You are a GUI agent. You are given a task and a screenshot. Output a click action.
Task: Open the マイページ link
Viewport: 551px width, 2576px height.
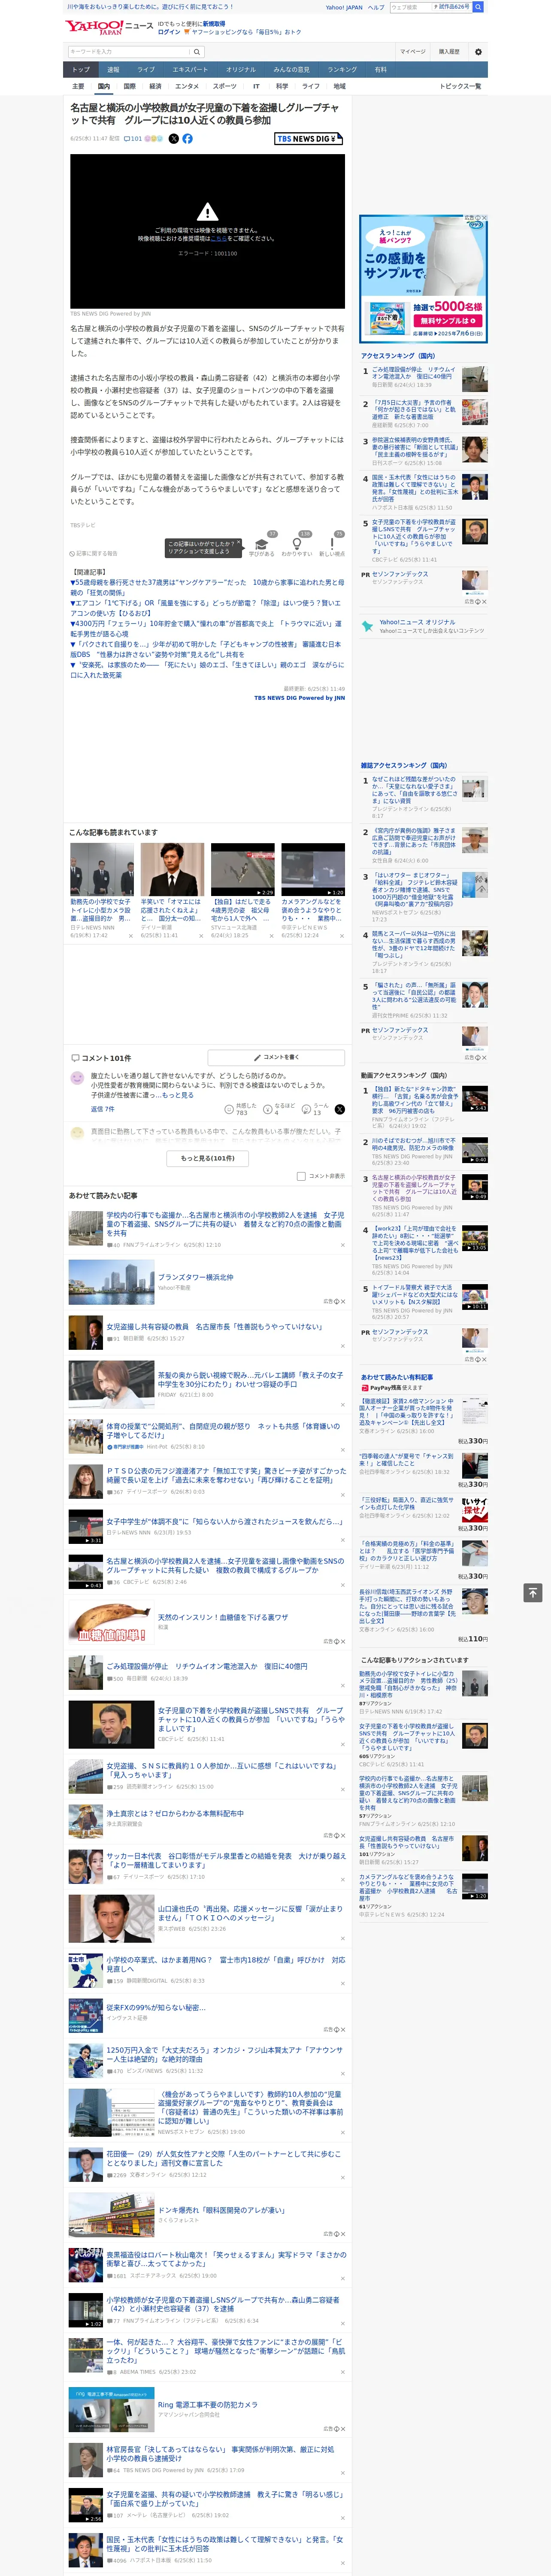(412, 51)
